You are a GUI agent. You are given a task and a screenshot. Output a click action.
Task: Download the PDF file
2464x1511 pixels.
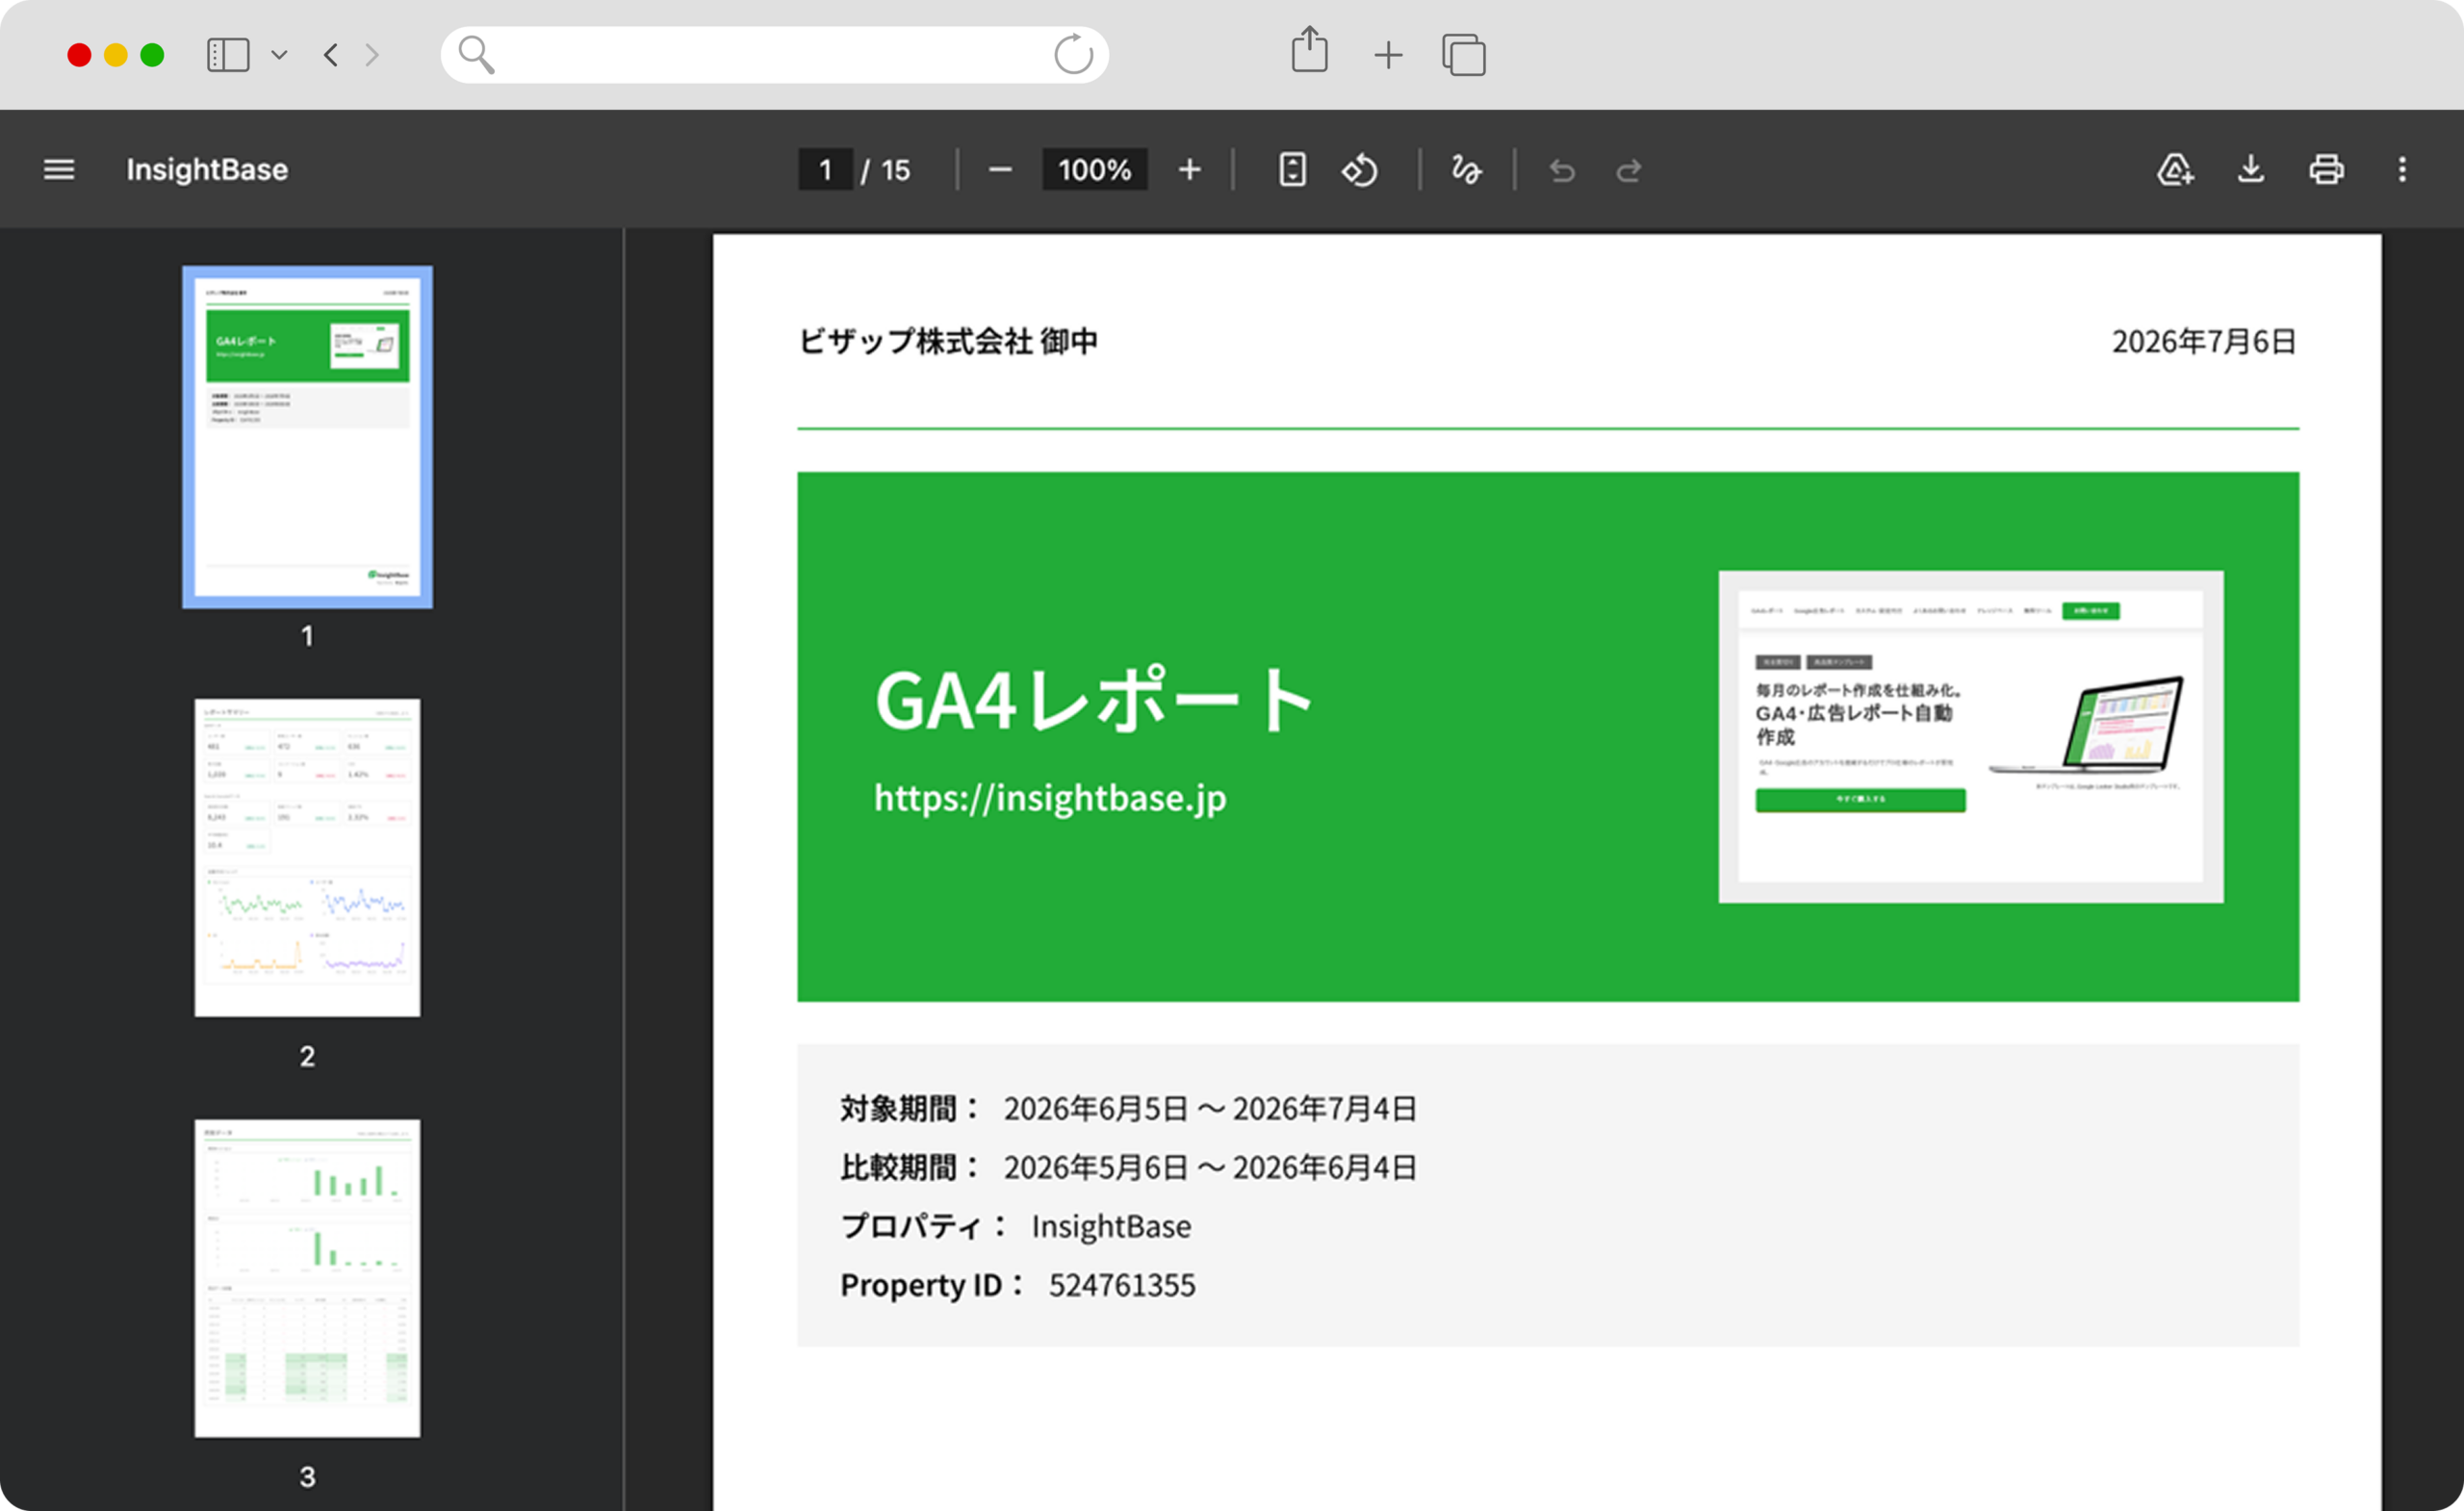[x=2251, y=169]
